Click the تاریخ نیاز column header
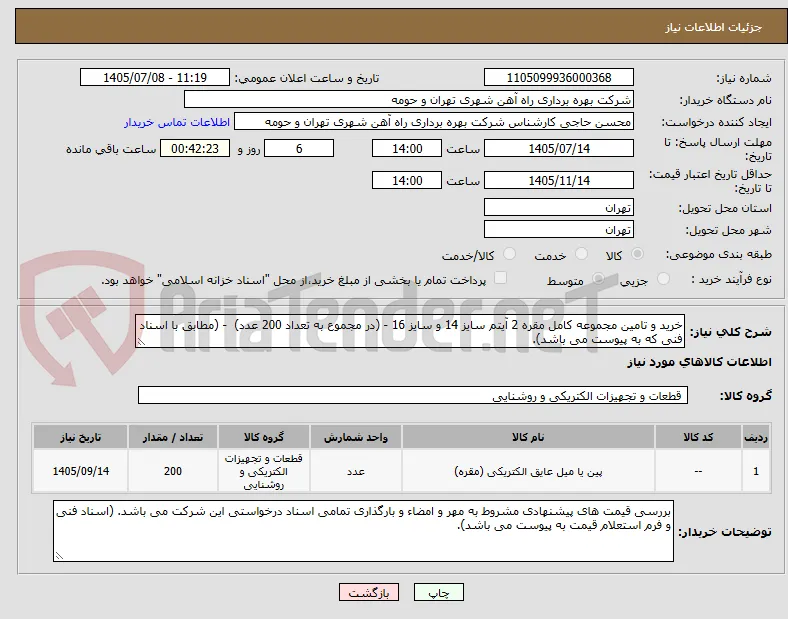Image resolution: width=788 pixels, height=619 pixels. [x=80, y=437]
